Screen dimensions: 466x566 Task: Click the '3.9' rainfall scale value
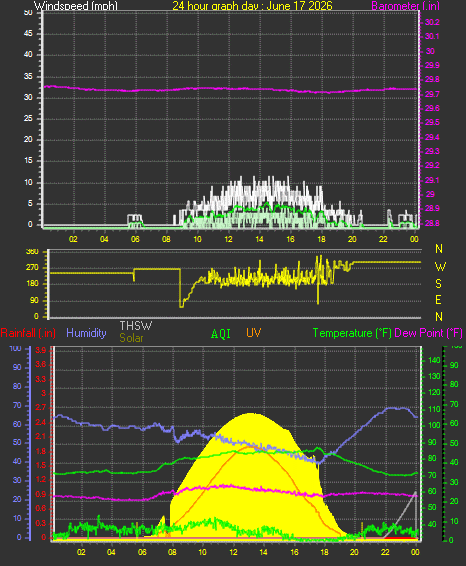click(40, 351)
